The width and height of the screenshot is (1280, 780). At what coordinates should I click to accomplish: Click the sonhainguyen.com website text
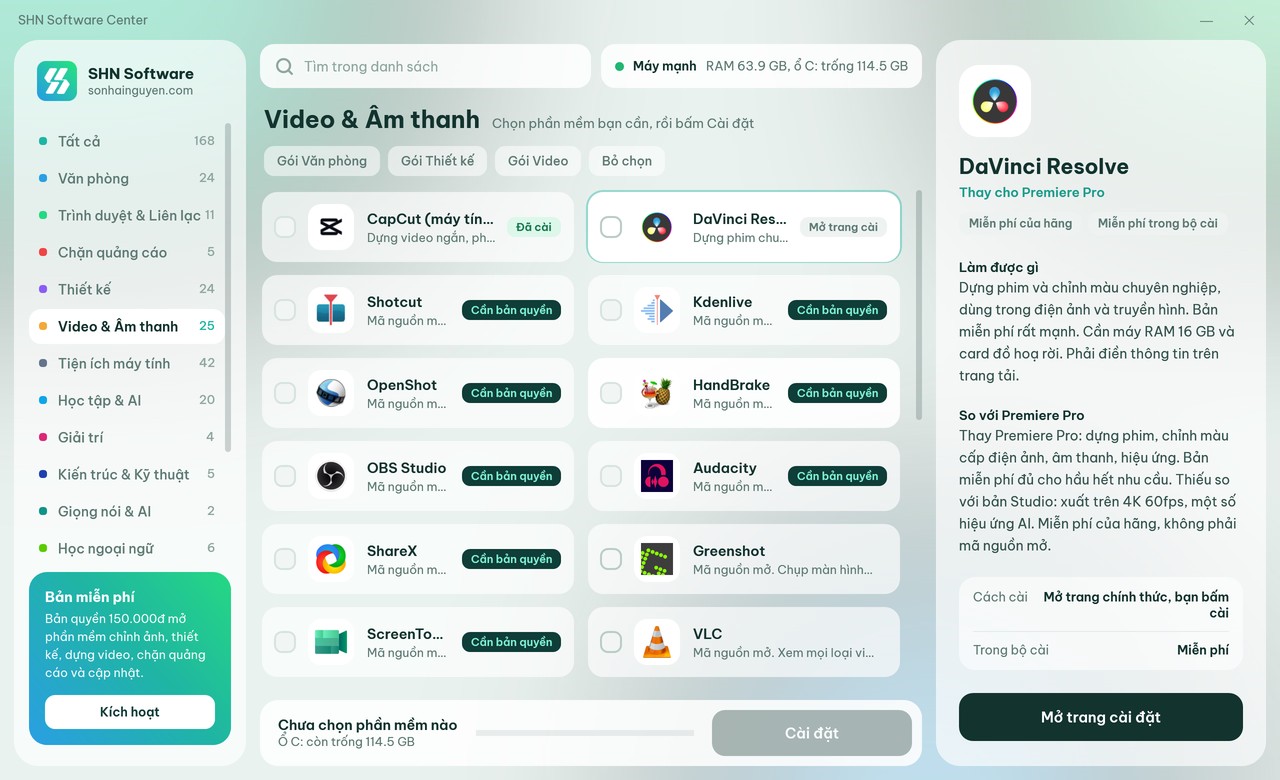tap(140, 91)
